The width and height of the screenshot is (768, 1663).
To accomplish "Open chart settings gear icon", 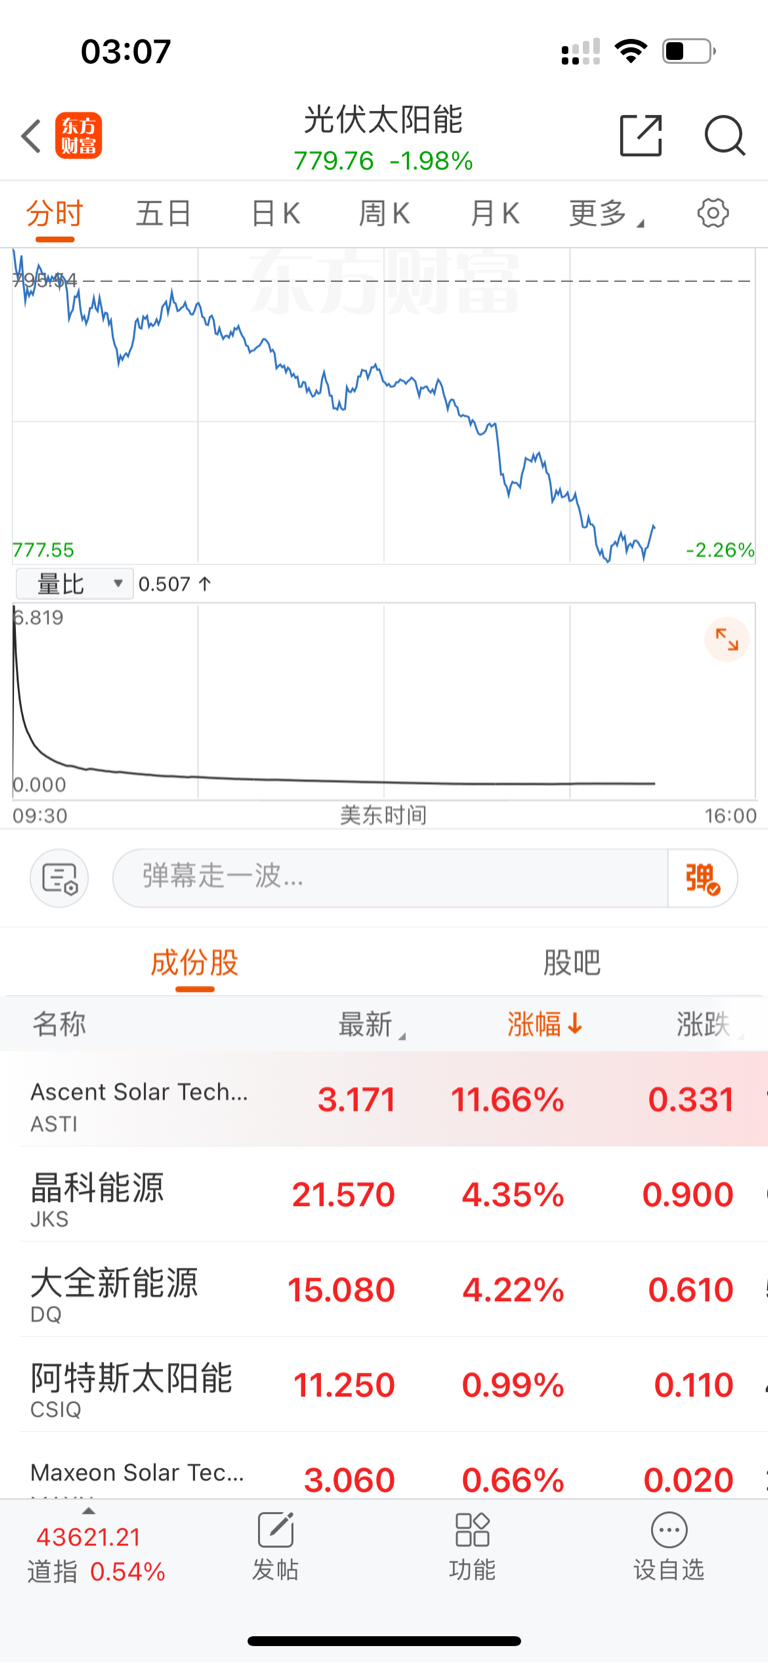I will pyautogui.click(x=713, y=213).
